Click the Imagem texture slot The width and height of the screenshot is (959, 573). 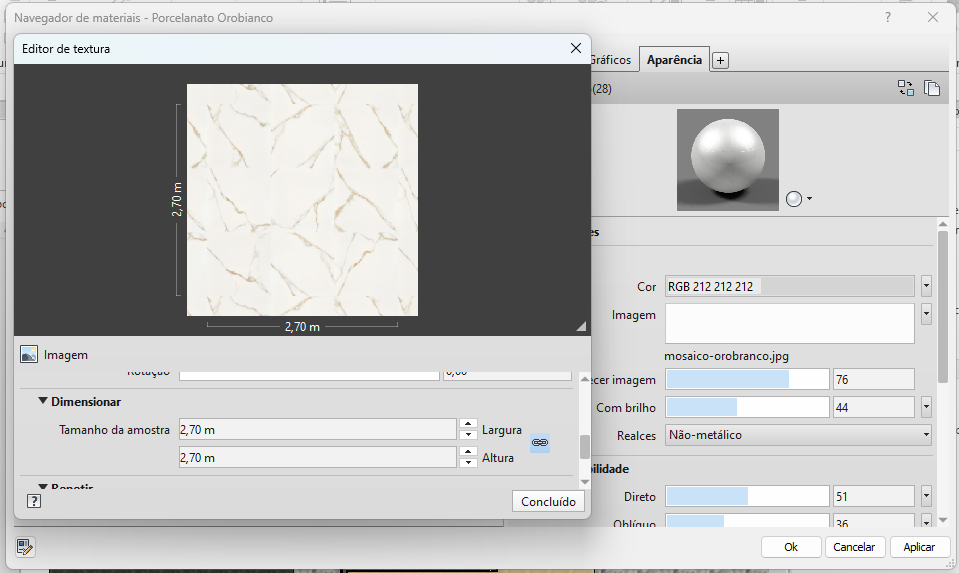pyautogui.click(x=790, y=323)
